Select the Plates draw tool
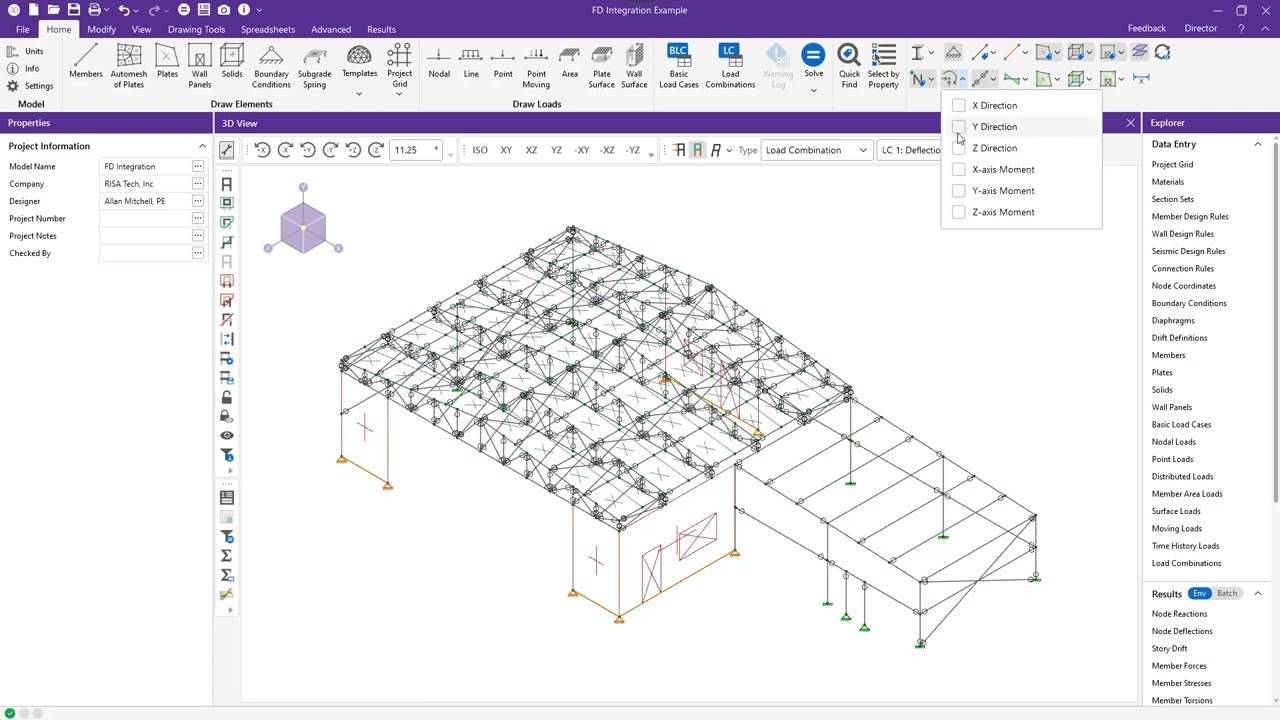The image size is (1280, 720). pos(167,62)
